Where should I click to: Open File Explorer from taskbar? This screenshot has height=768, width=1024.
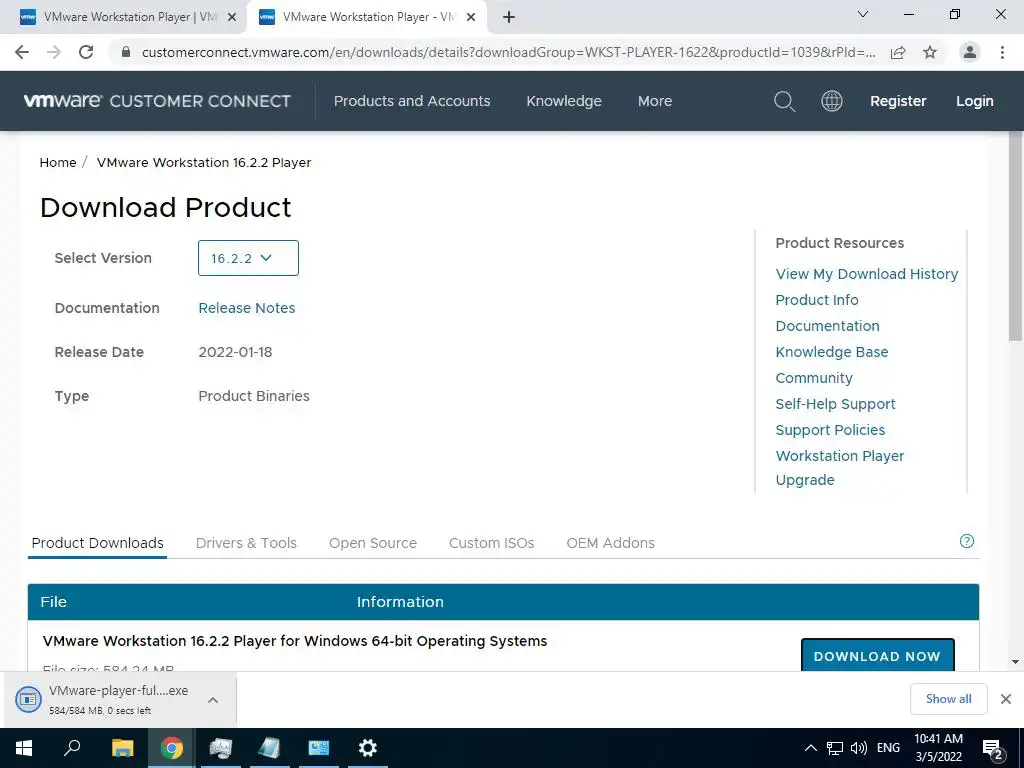coord(122,748)
